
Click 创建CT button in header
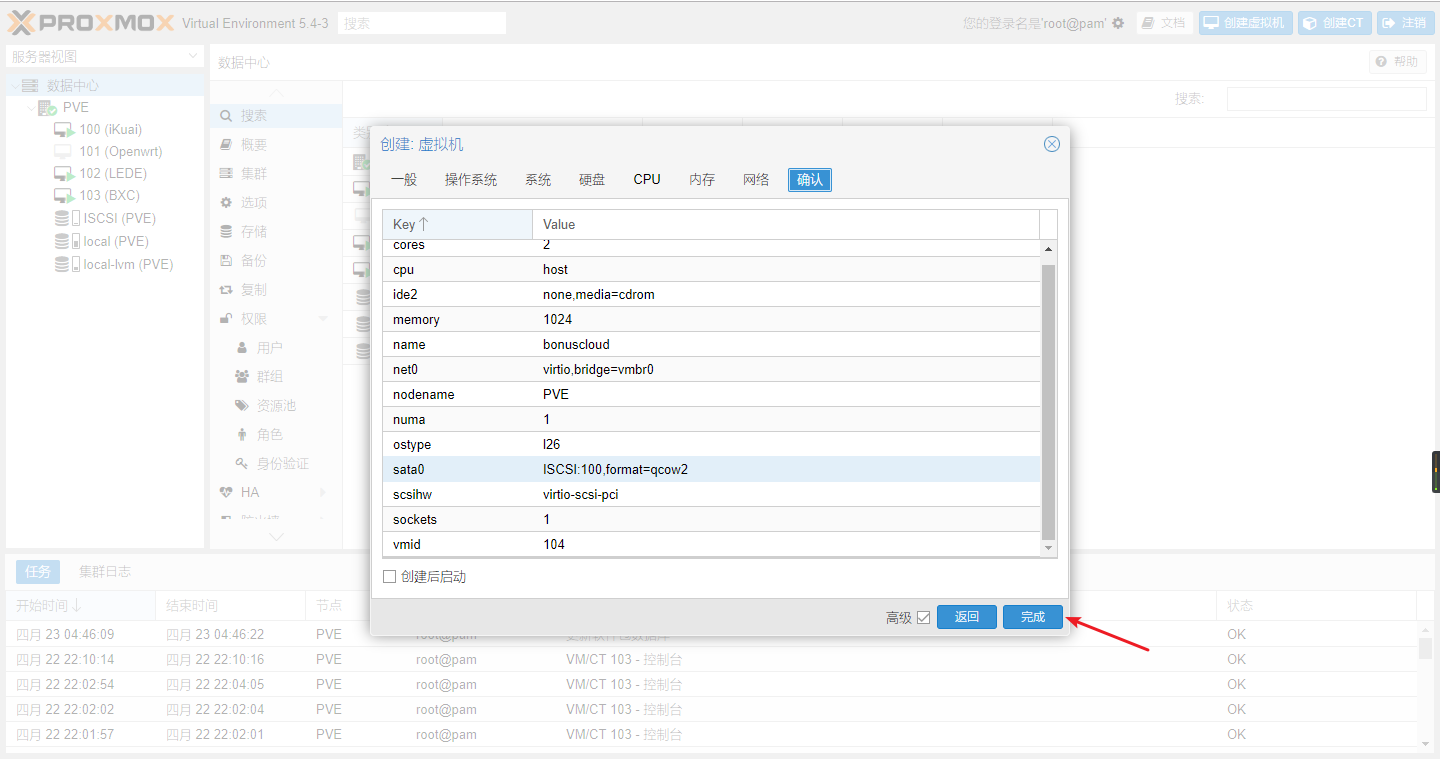point(1335,23)
